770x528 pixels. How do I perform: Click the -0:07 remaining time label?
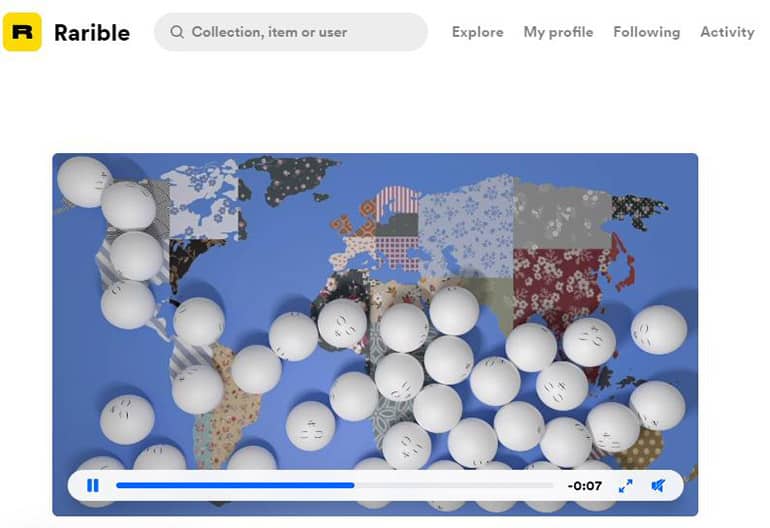584,486
